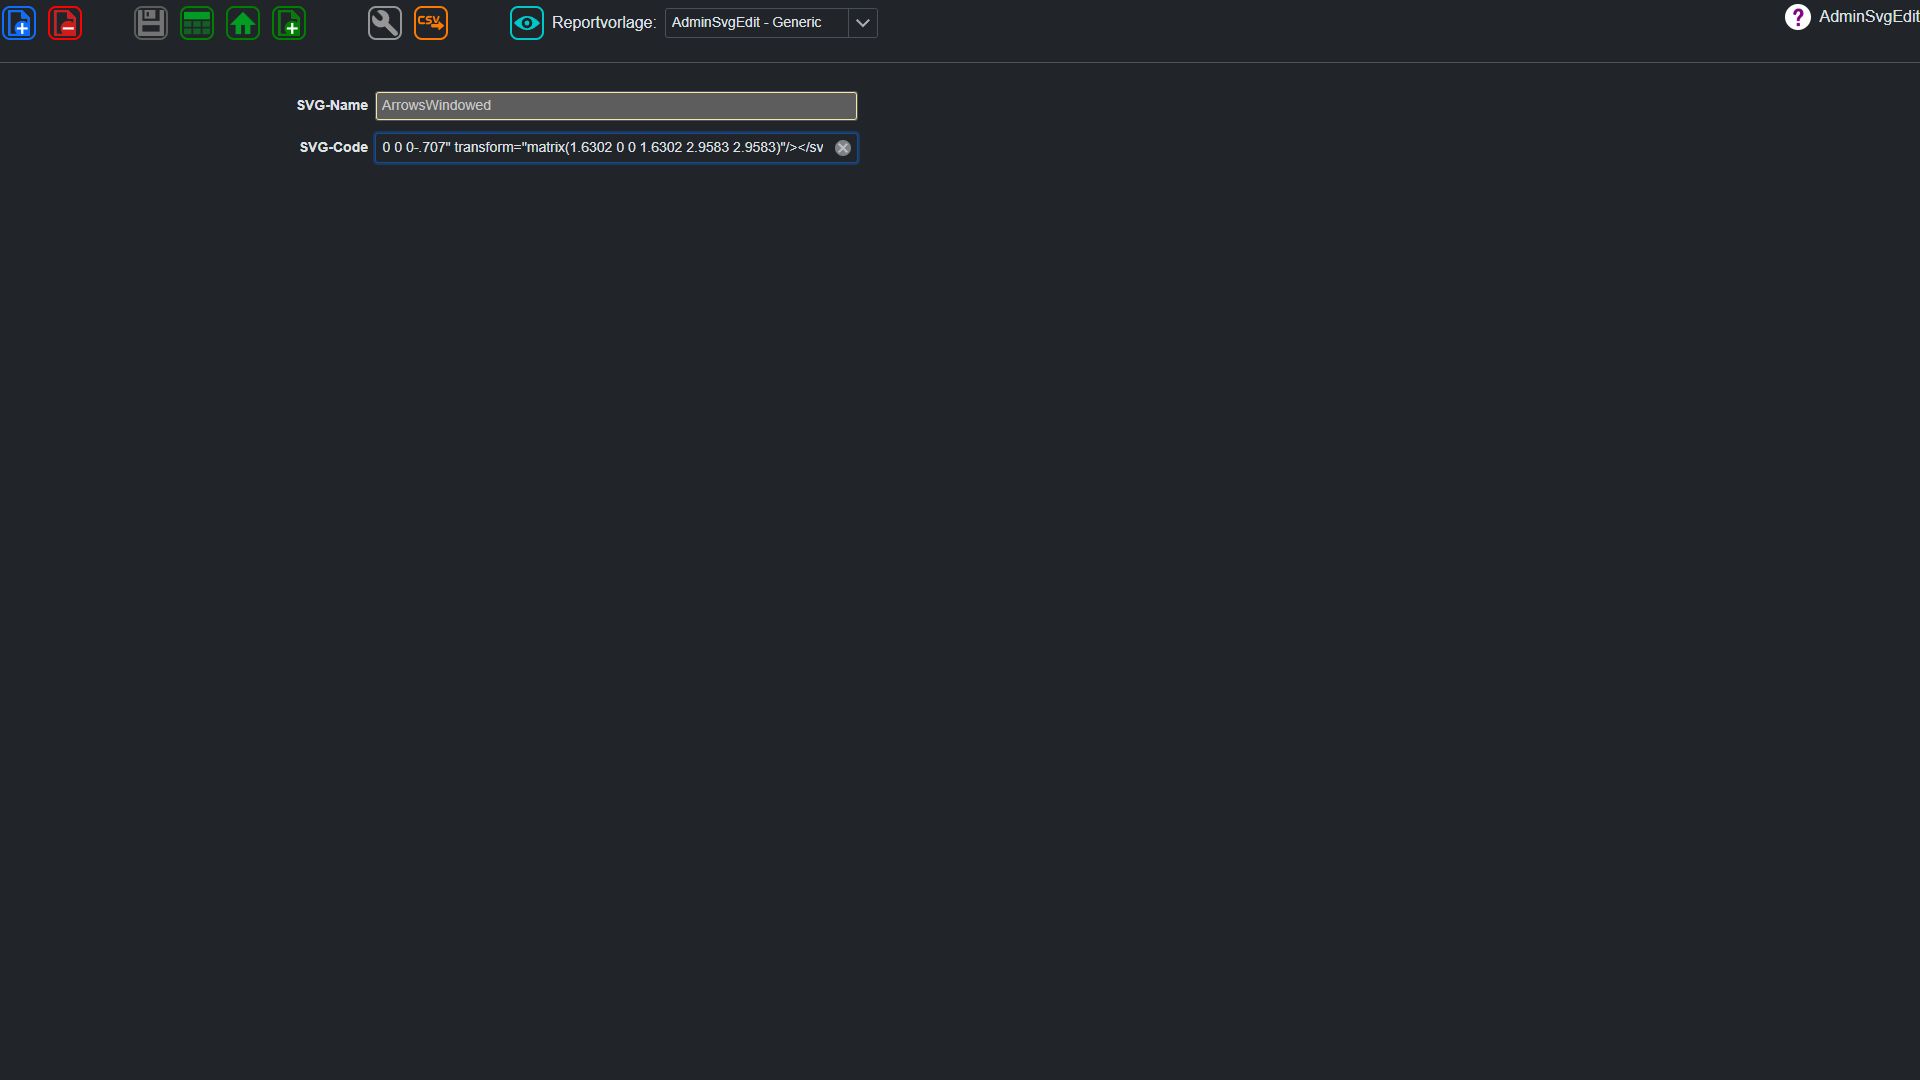This screenshot has height=1080, width=1920.
Task: Open the green table view icon
Action: point(197,23)
